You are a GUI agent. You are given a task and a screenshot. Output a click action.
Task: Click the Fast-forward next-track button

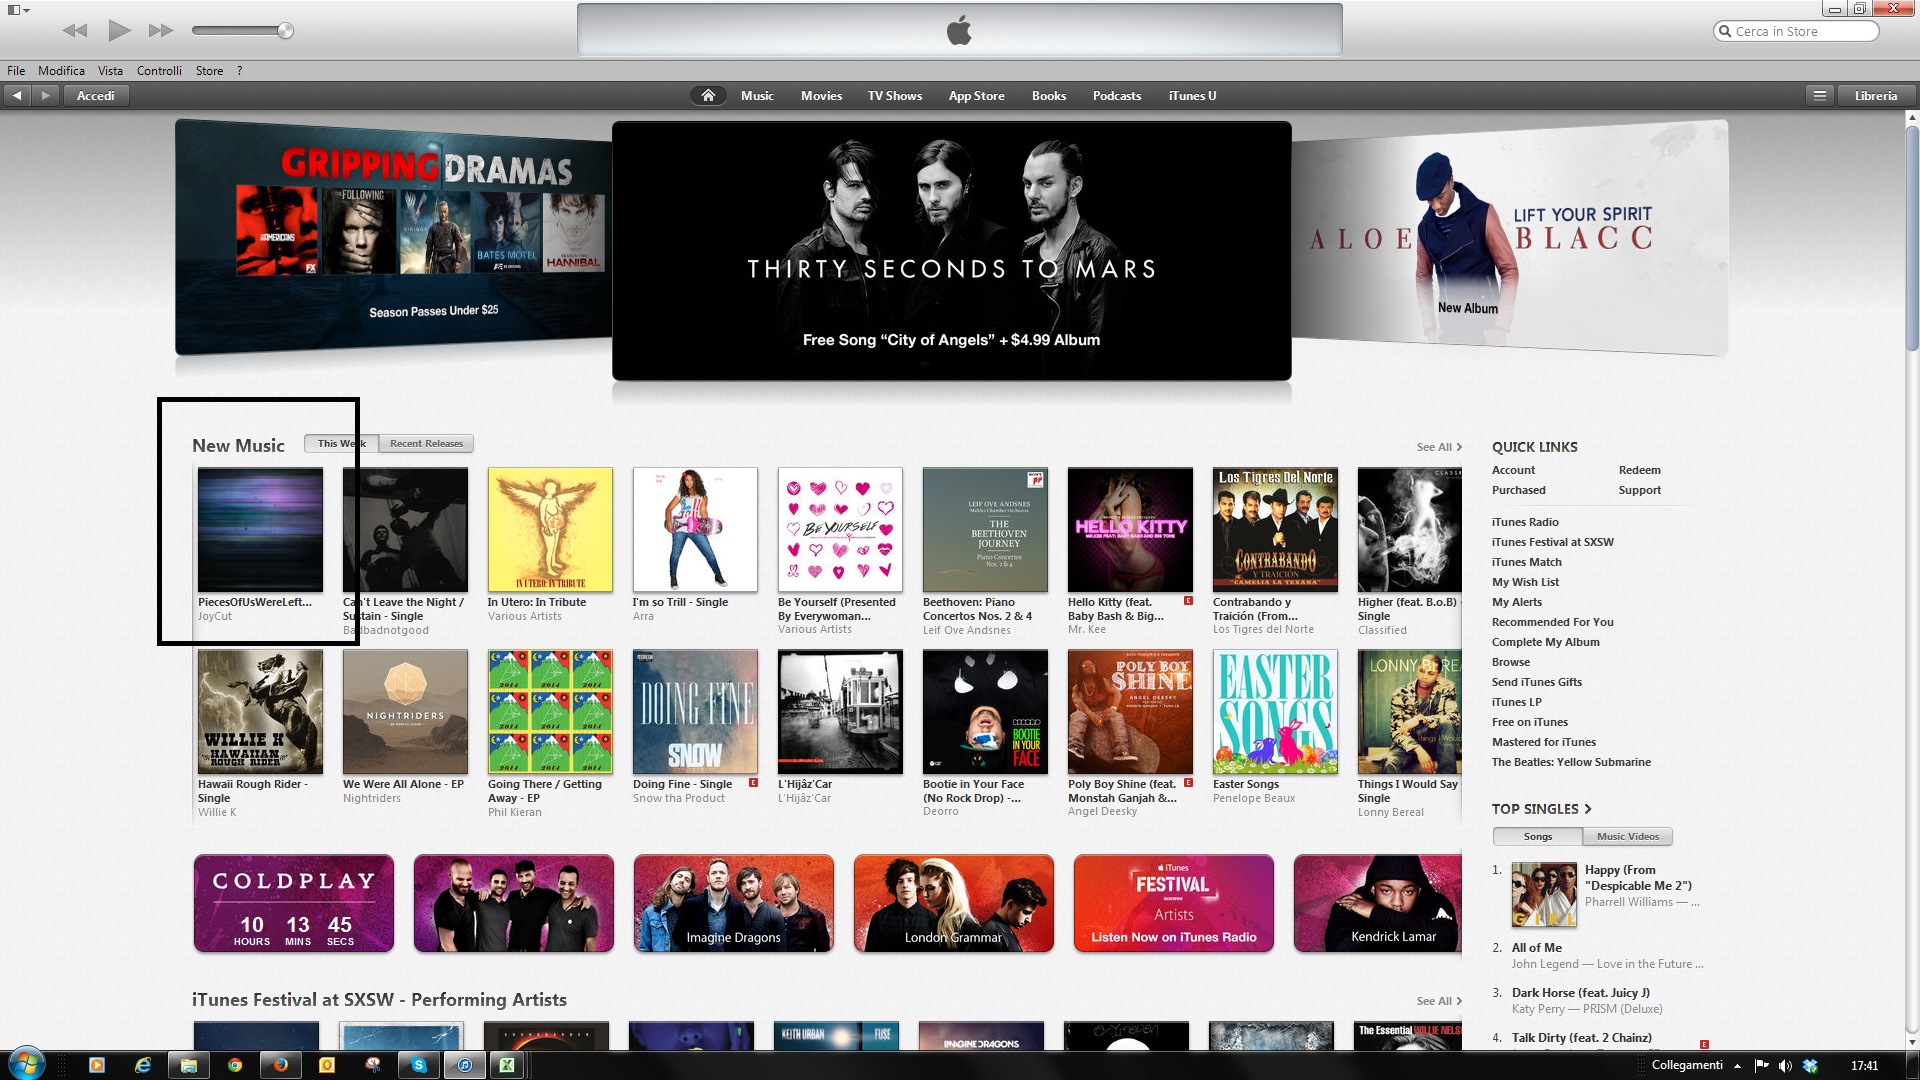(x=161, y=31)
